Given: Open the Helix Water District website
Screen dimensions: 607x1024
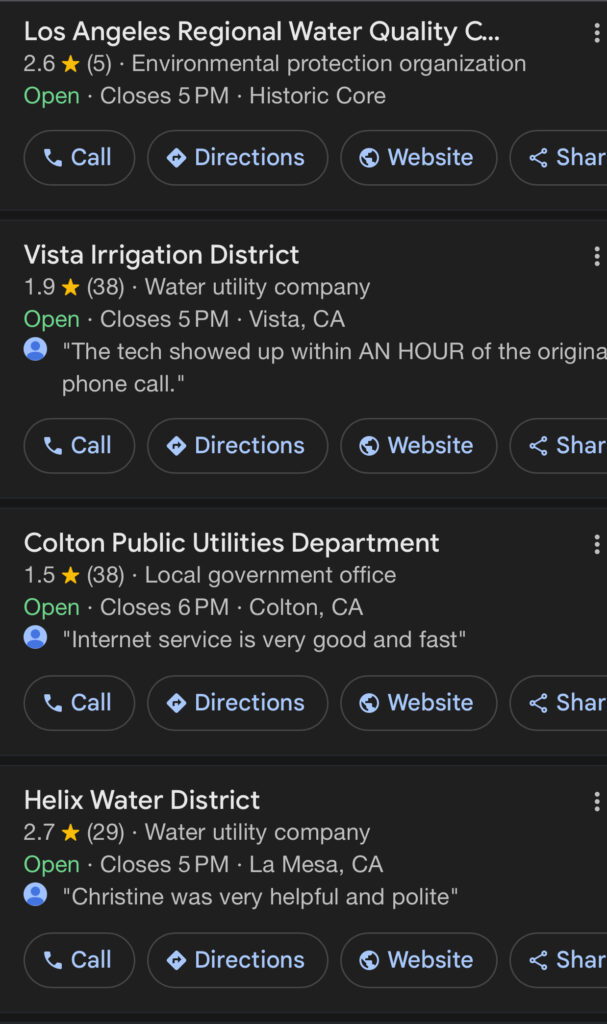Looking at the screenshot, I should click(x=418, y=959).
